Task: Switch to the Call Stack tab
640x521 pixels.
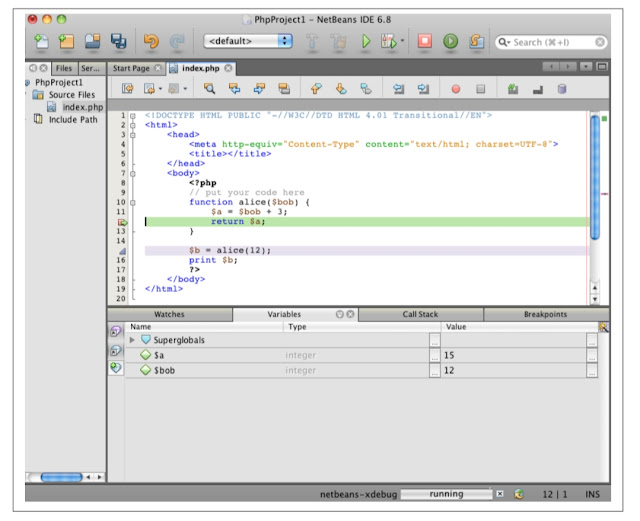Action: tap(420, 314)
